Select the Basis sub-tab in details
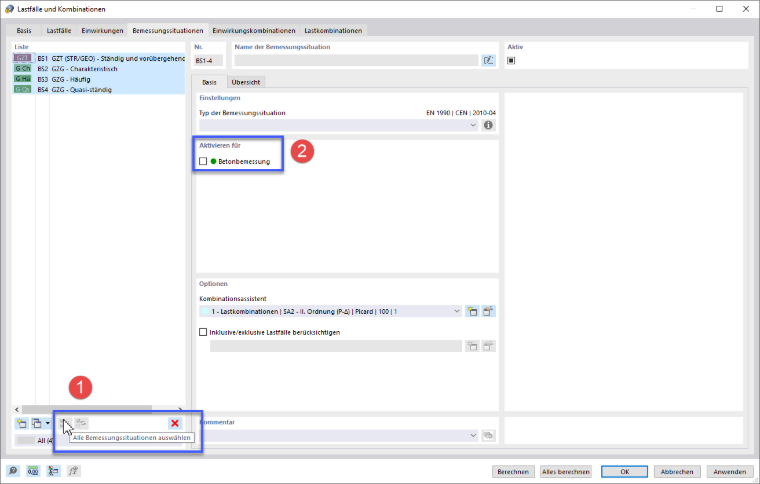This screenshot has height=484, width=760. 209,82
